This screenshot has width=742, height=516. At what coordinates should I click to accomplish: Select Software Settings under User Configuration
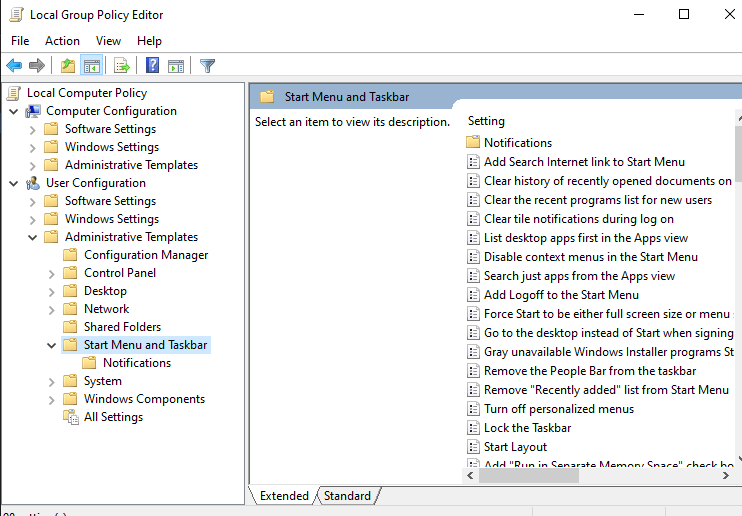click(x=110, y=201)
